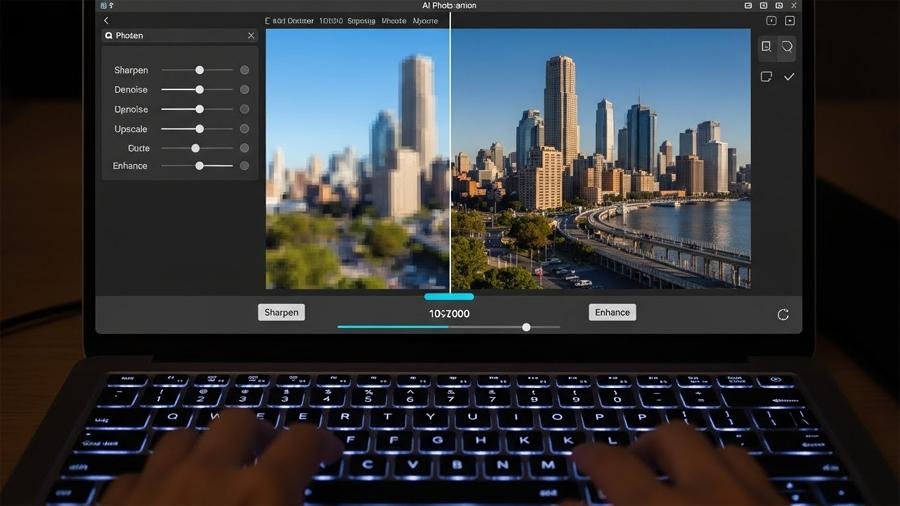This screenshot has height=506, width=900.
Task: Open the Soposing menu item
Action: point(361,21)
